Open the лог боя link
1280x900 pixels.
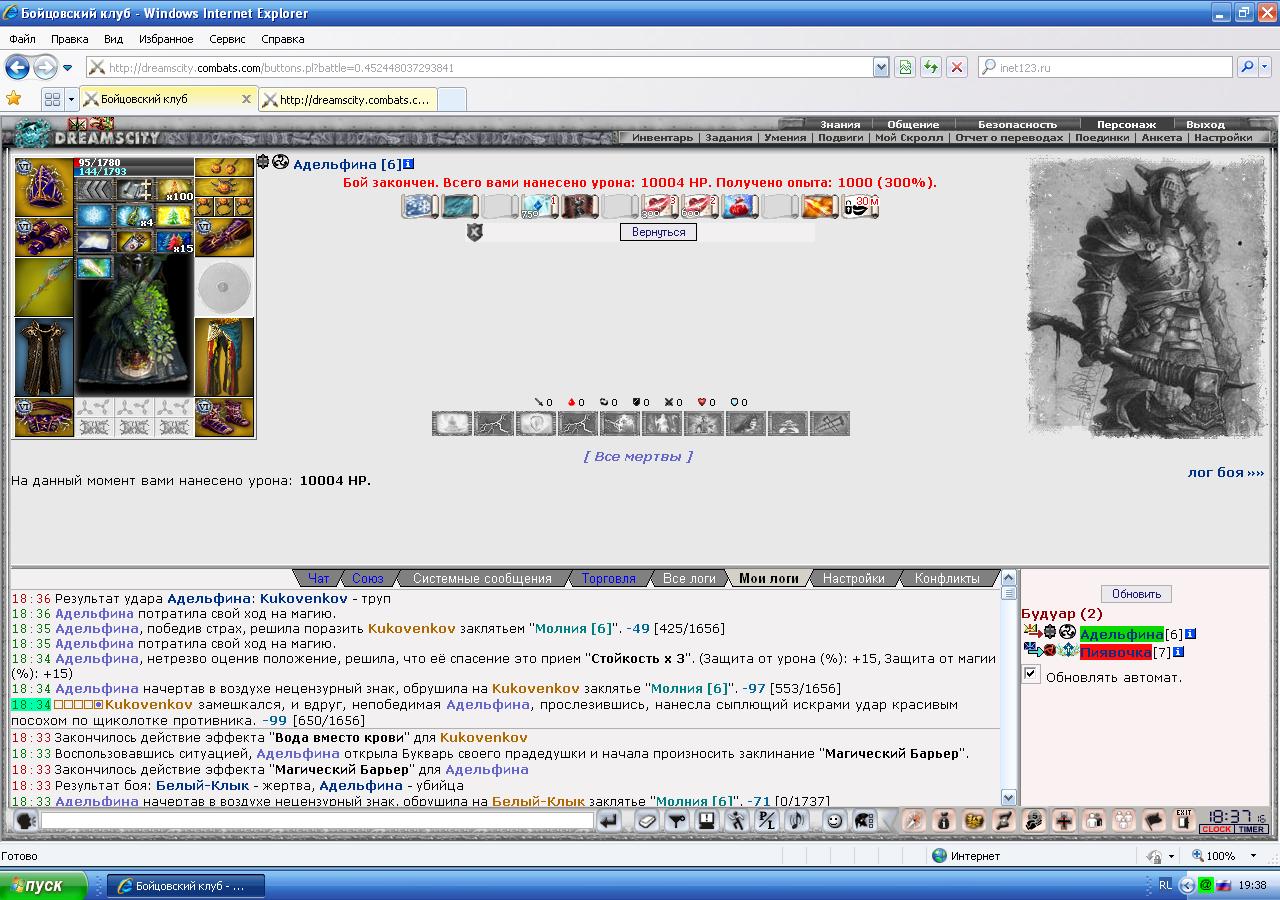pos(1225,472)
